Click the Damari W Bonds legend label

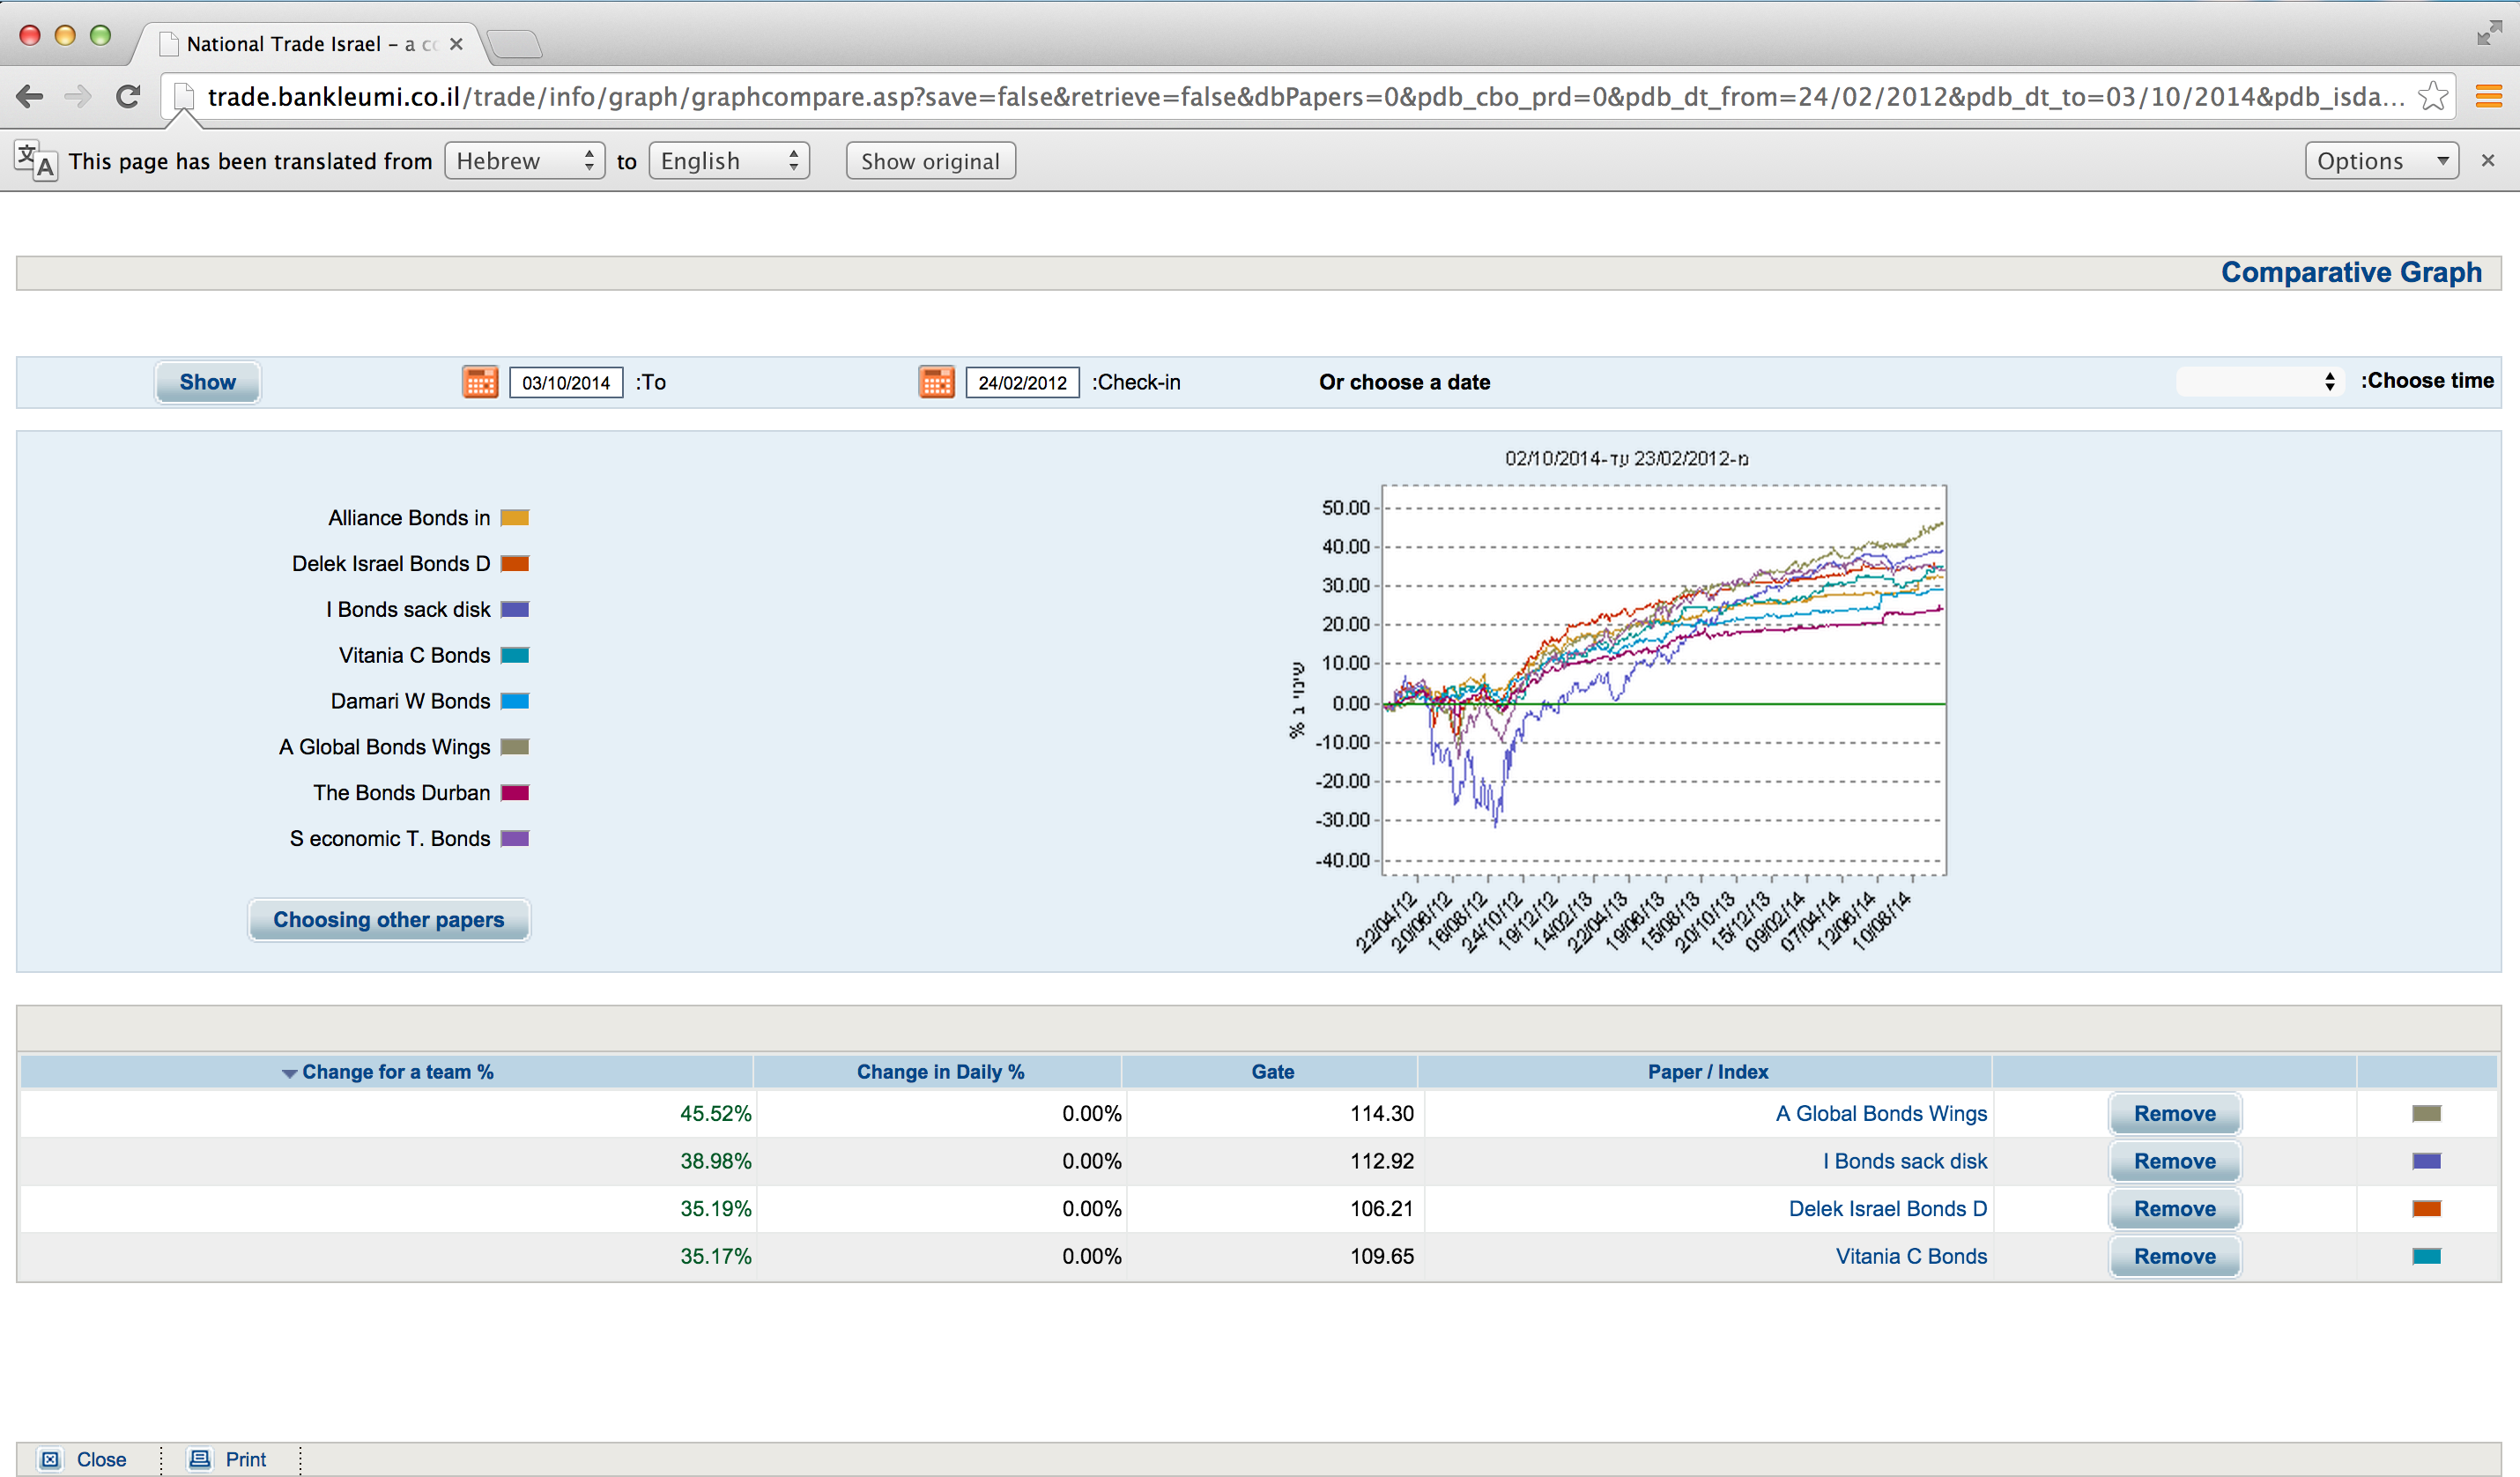tap(410, 702)
